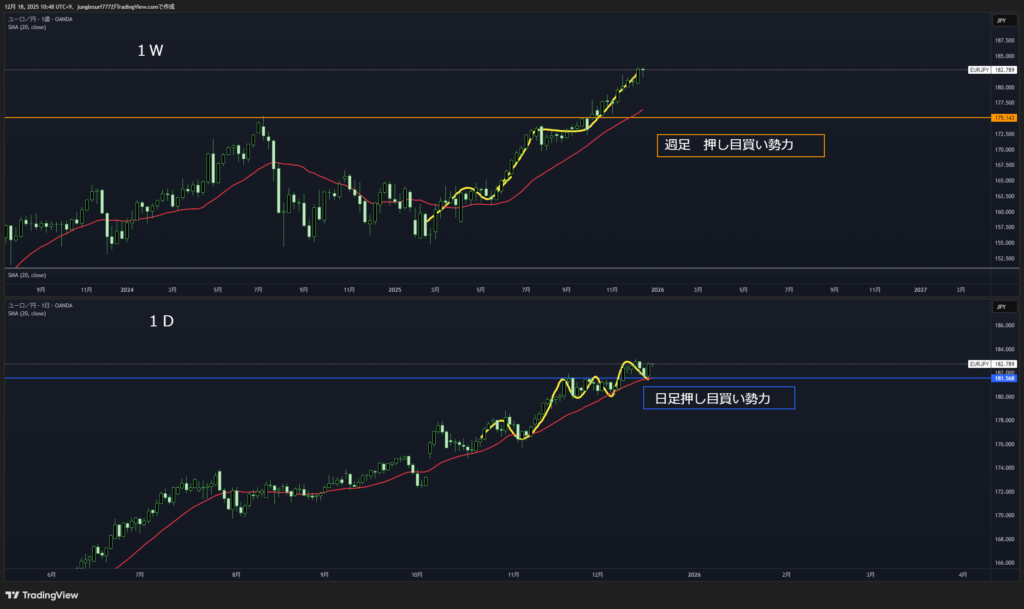The image size is (1024, 609).
Task: Click the daily chart SMA (20, close) legend
Action: [x=26, y=313]
